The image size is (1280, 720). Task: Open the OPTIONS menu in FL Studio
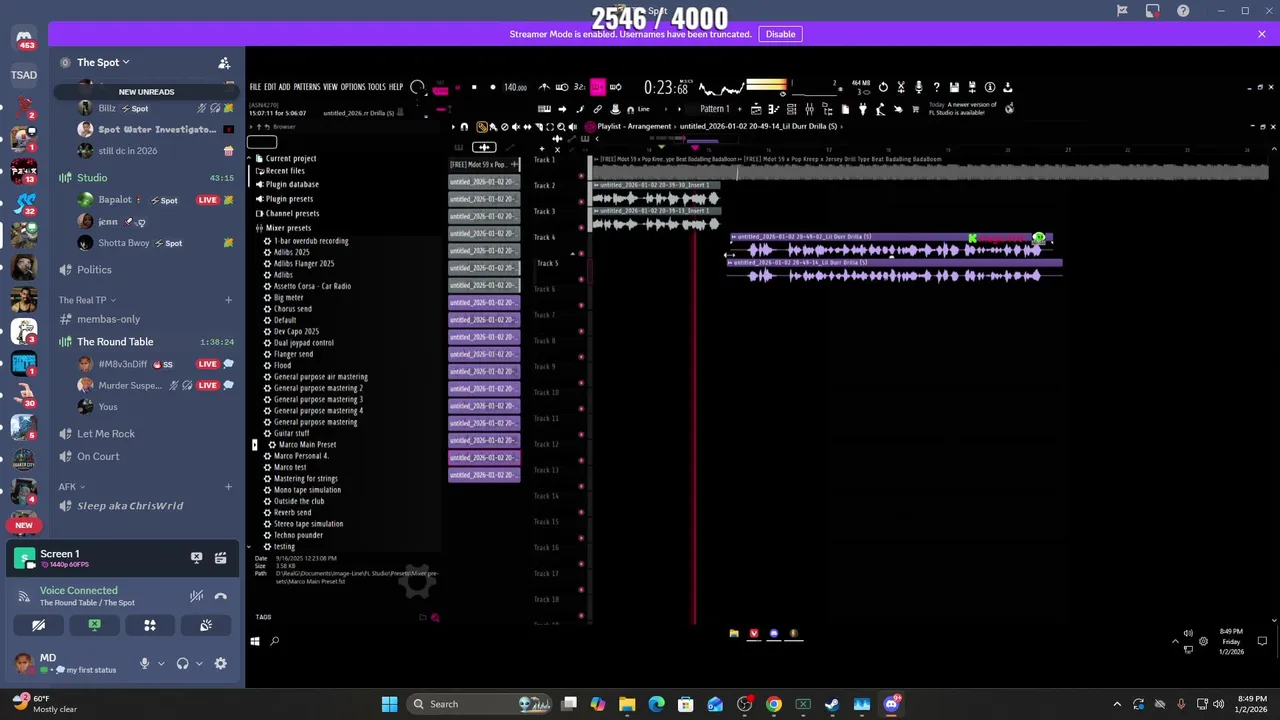[353, 87]
